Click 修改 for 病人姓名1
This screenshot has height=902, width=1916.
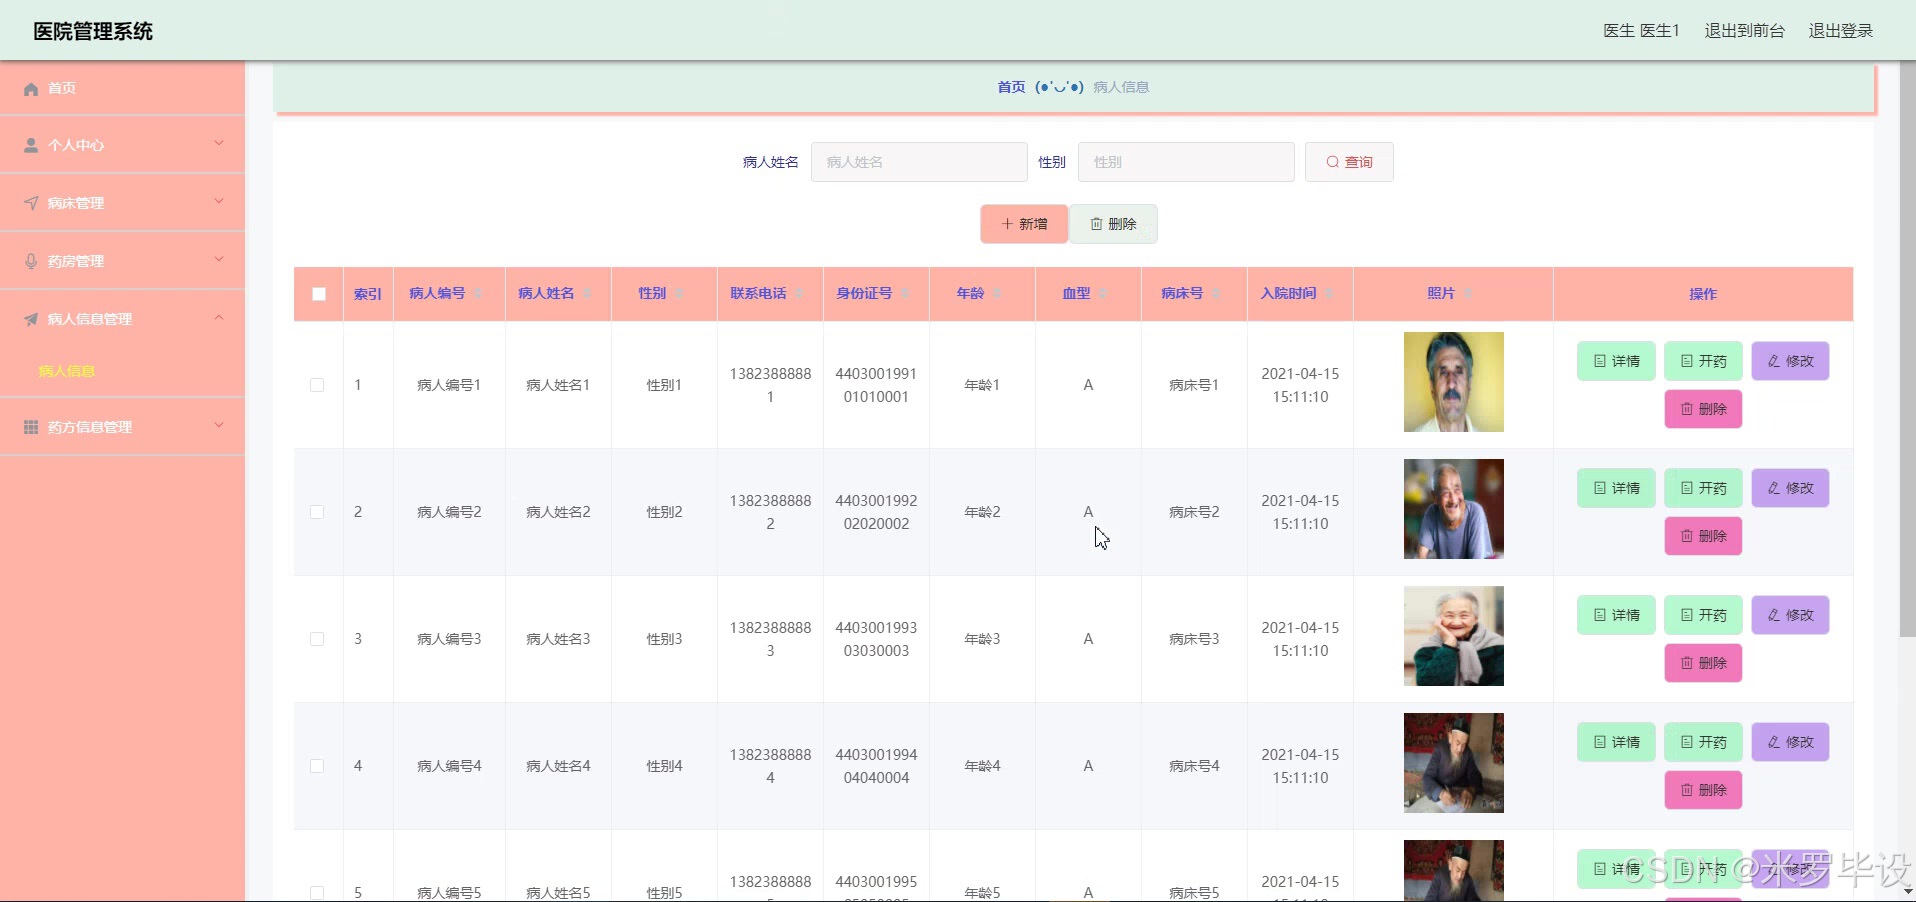click(1790, 361)
